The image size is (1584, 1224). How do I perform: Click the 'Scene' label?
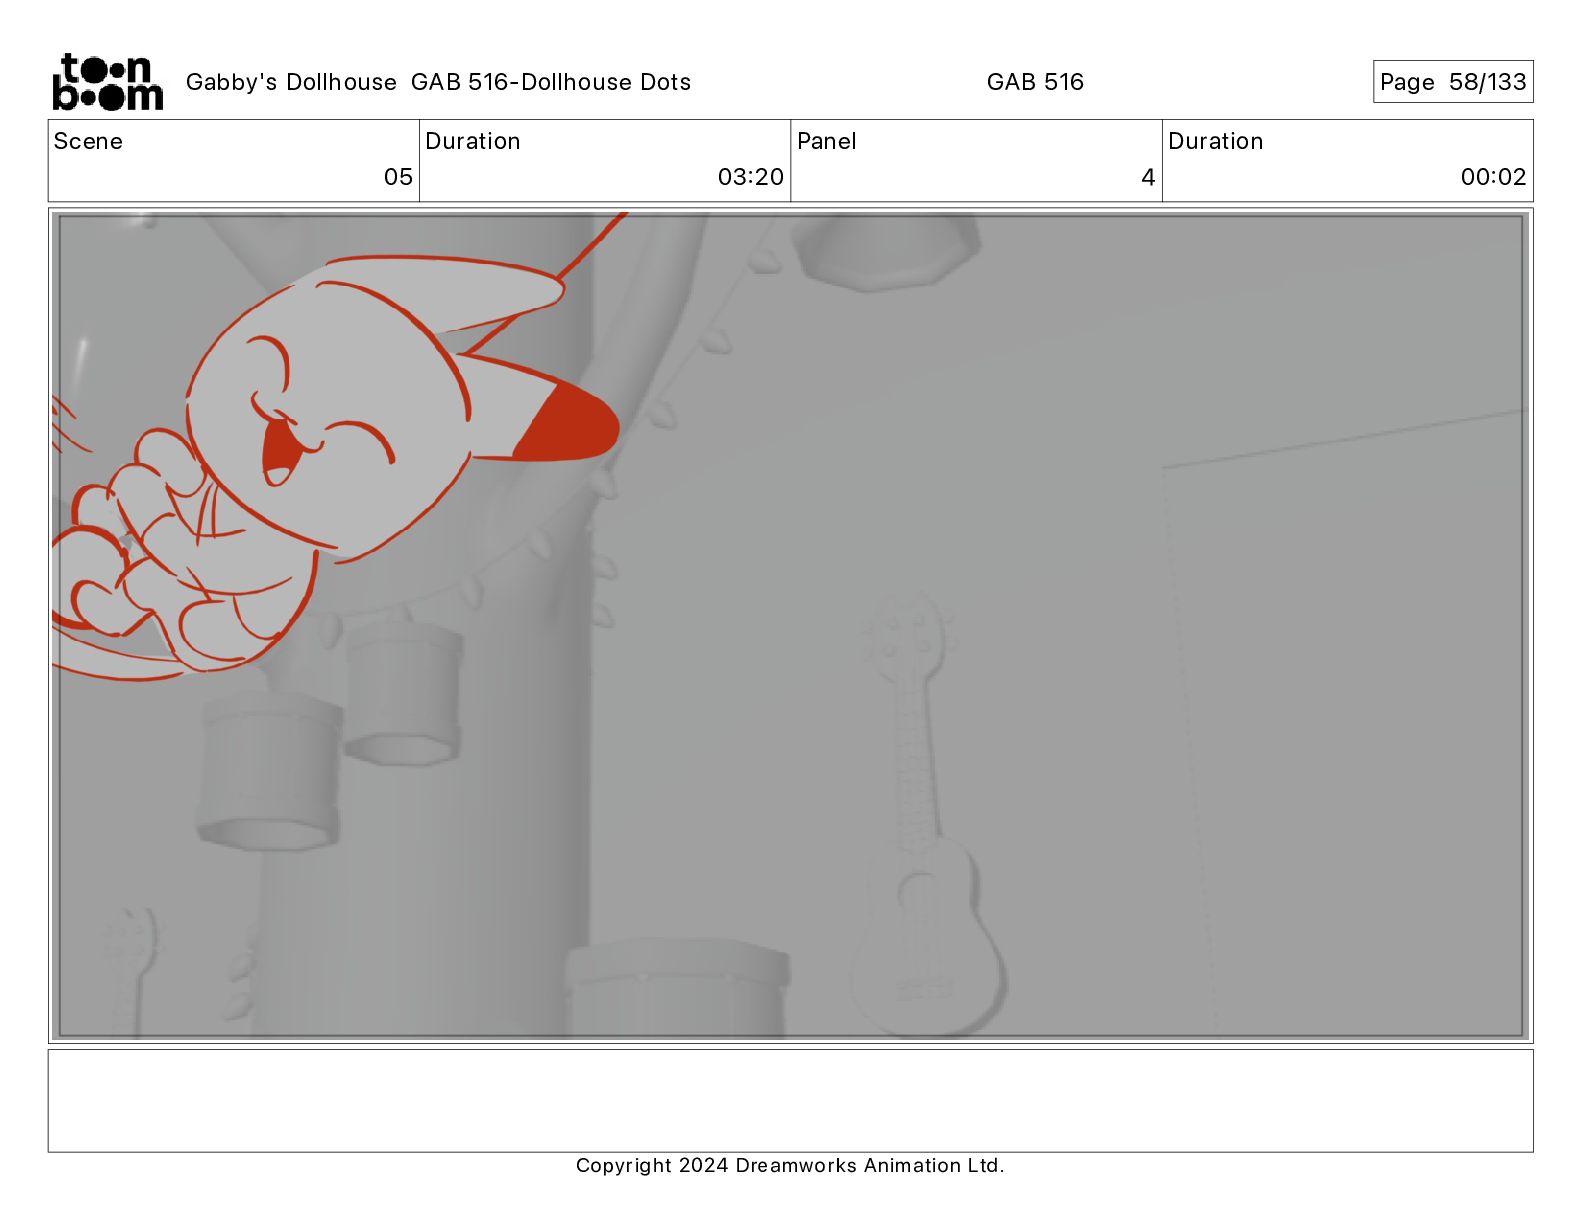tap(88, 141)
